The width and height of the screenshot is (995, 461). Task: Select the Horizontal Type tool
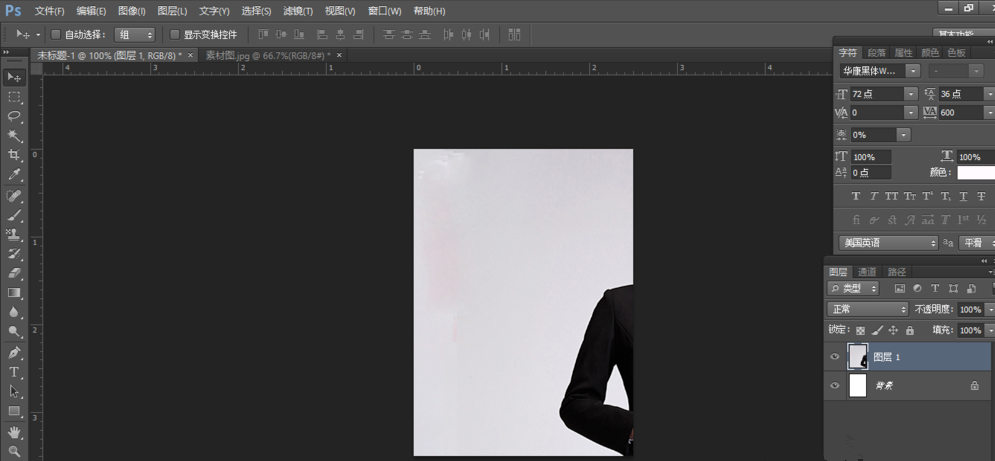click(14, 371)
